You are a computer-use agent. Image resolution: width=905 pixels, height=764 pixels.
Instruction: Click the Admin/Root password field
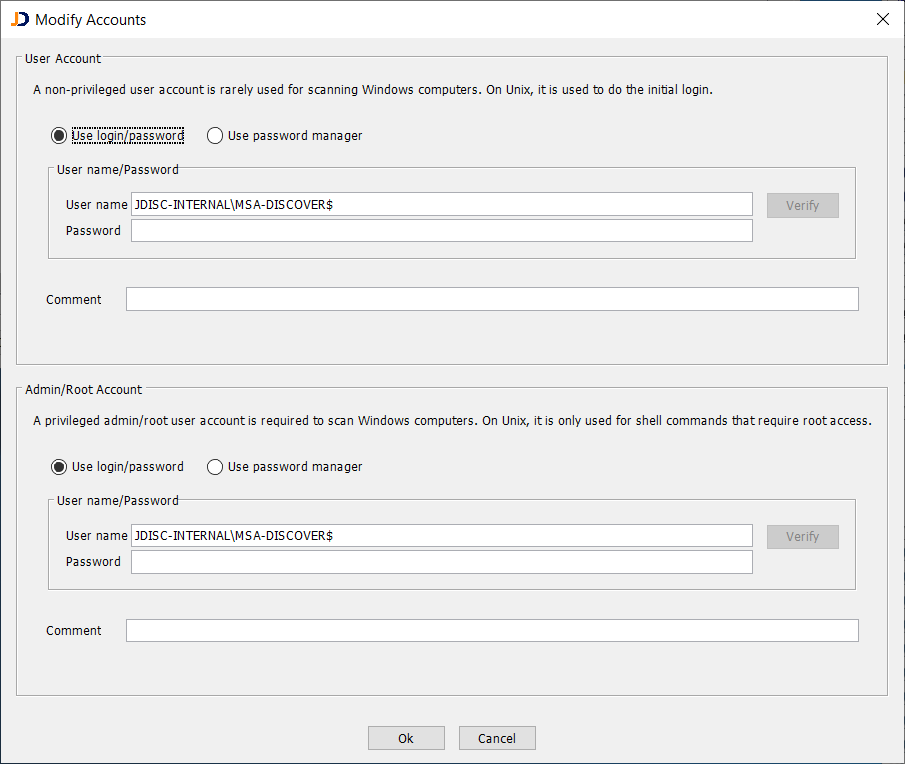[x=440, y=561]
